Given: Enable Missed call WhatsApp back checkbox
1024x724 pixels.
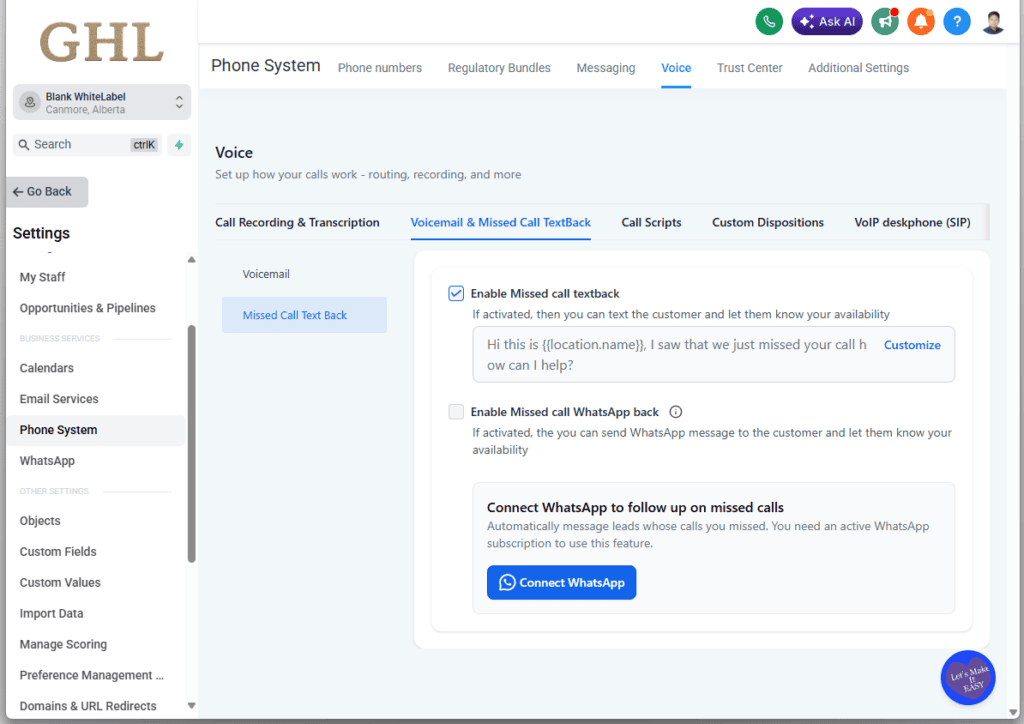Looking at the screenshot, I should [456, 411].
